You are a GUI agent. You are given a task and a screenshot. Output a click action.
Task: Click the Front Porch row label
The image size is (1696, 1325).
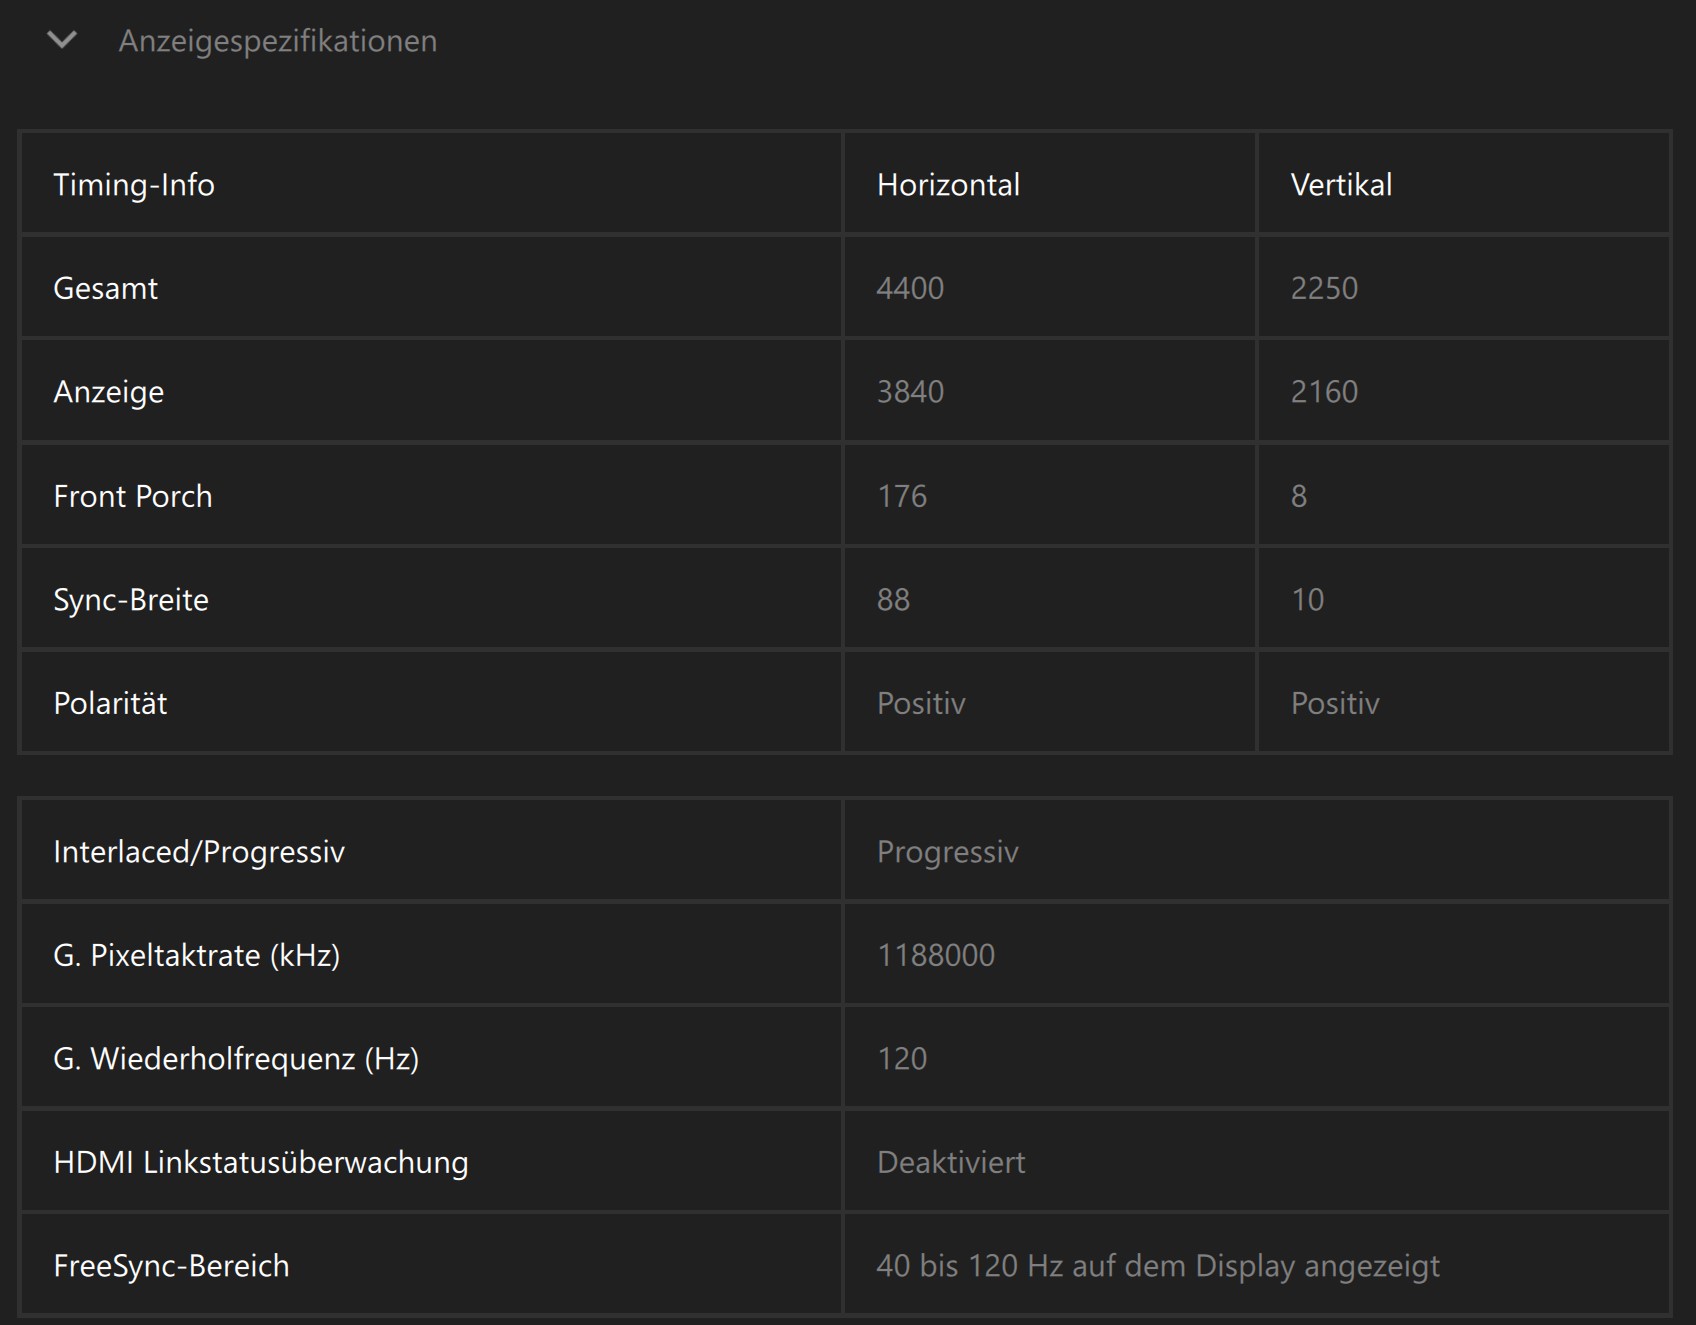pos(133,496)
